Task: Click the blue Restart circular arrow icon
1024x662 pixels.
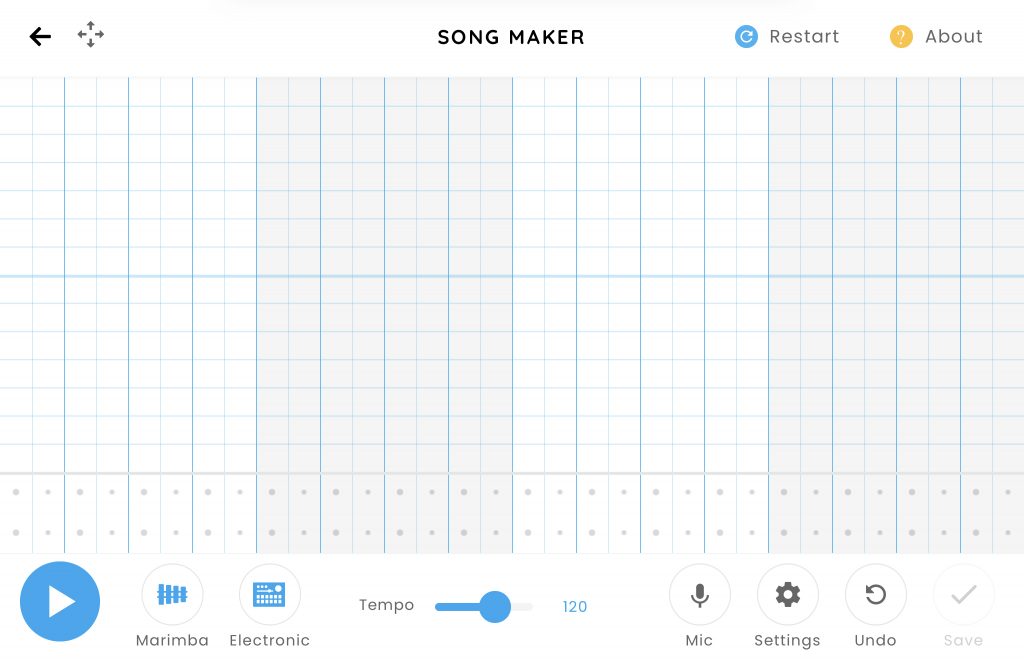Action: 746,37
